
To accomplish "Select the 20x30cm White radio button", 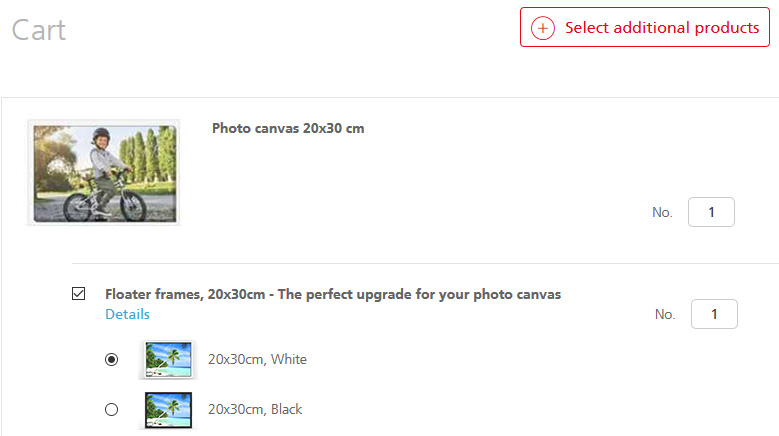I will (112, 359).
